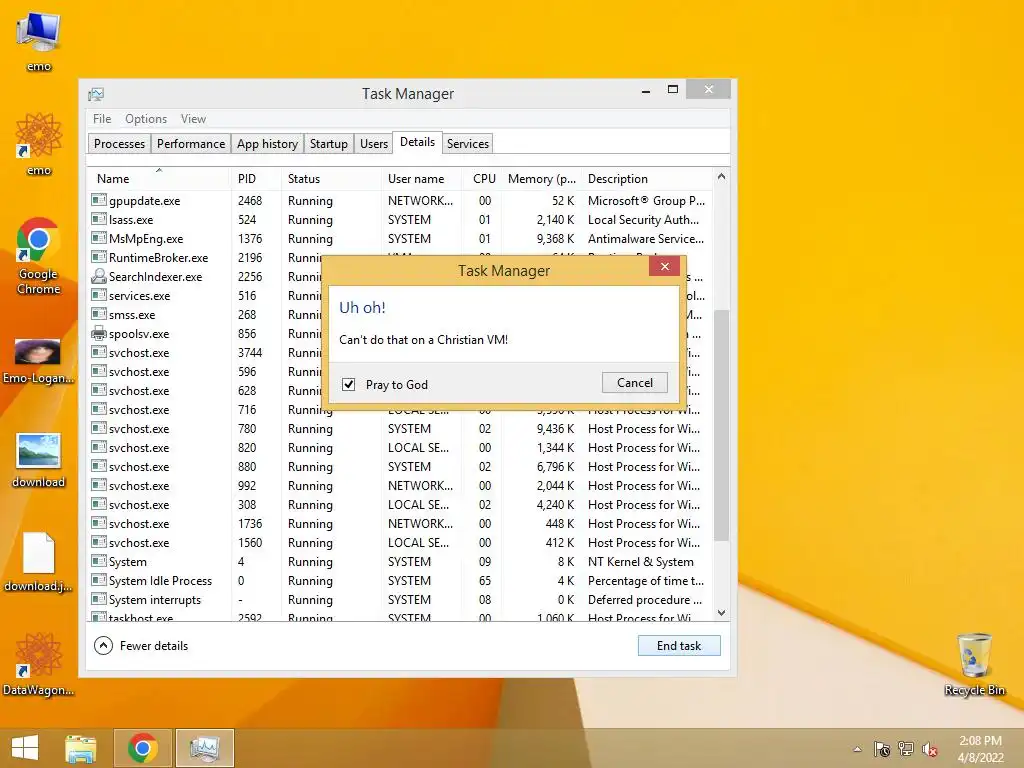Viewport: 1024px width, 768px height.
Task: Sort by the User name column header
Action: tap(422, 178)
